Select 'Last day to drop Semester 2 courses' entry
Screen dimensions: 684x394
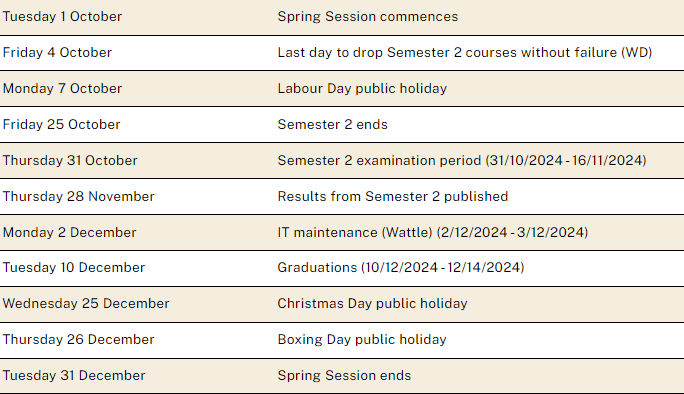pyautogui.click(x=465, y=52)
